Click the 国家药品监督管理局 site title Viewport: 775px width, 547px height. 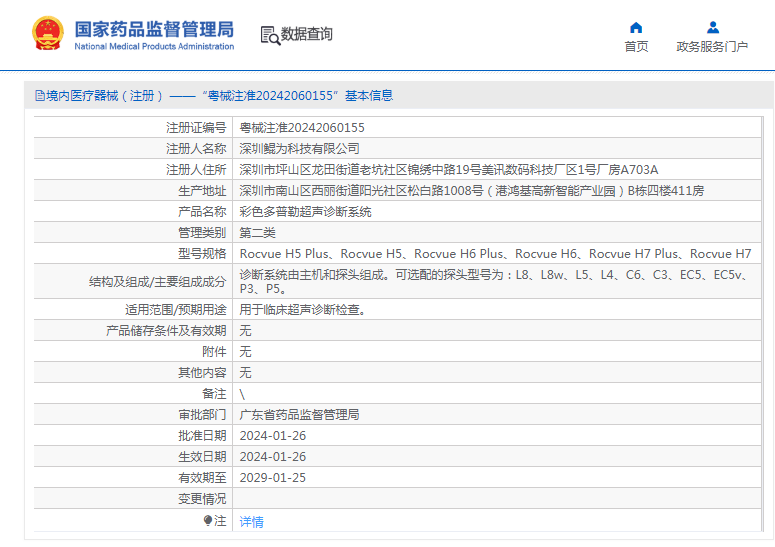[x=154, y=28]
